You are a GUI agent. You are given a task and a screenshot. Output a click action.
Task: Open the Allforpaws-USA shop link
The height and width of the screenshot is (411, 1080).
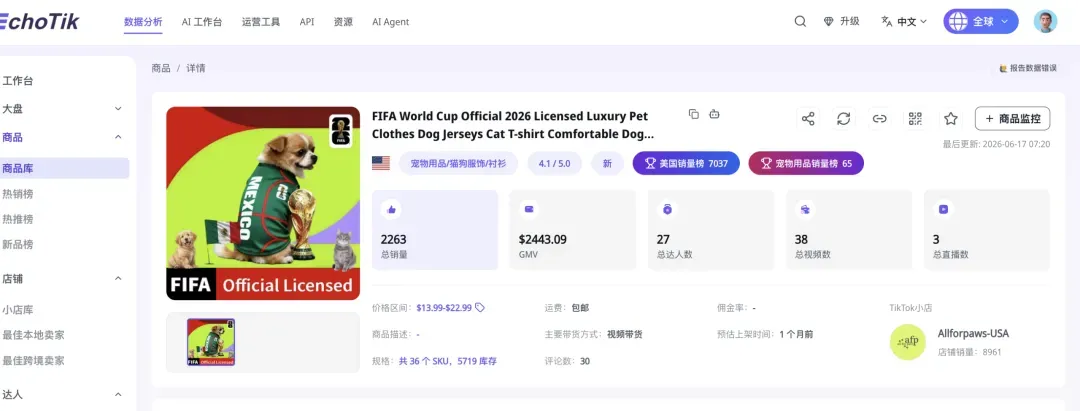click(973, 334)
